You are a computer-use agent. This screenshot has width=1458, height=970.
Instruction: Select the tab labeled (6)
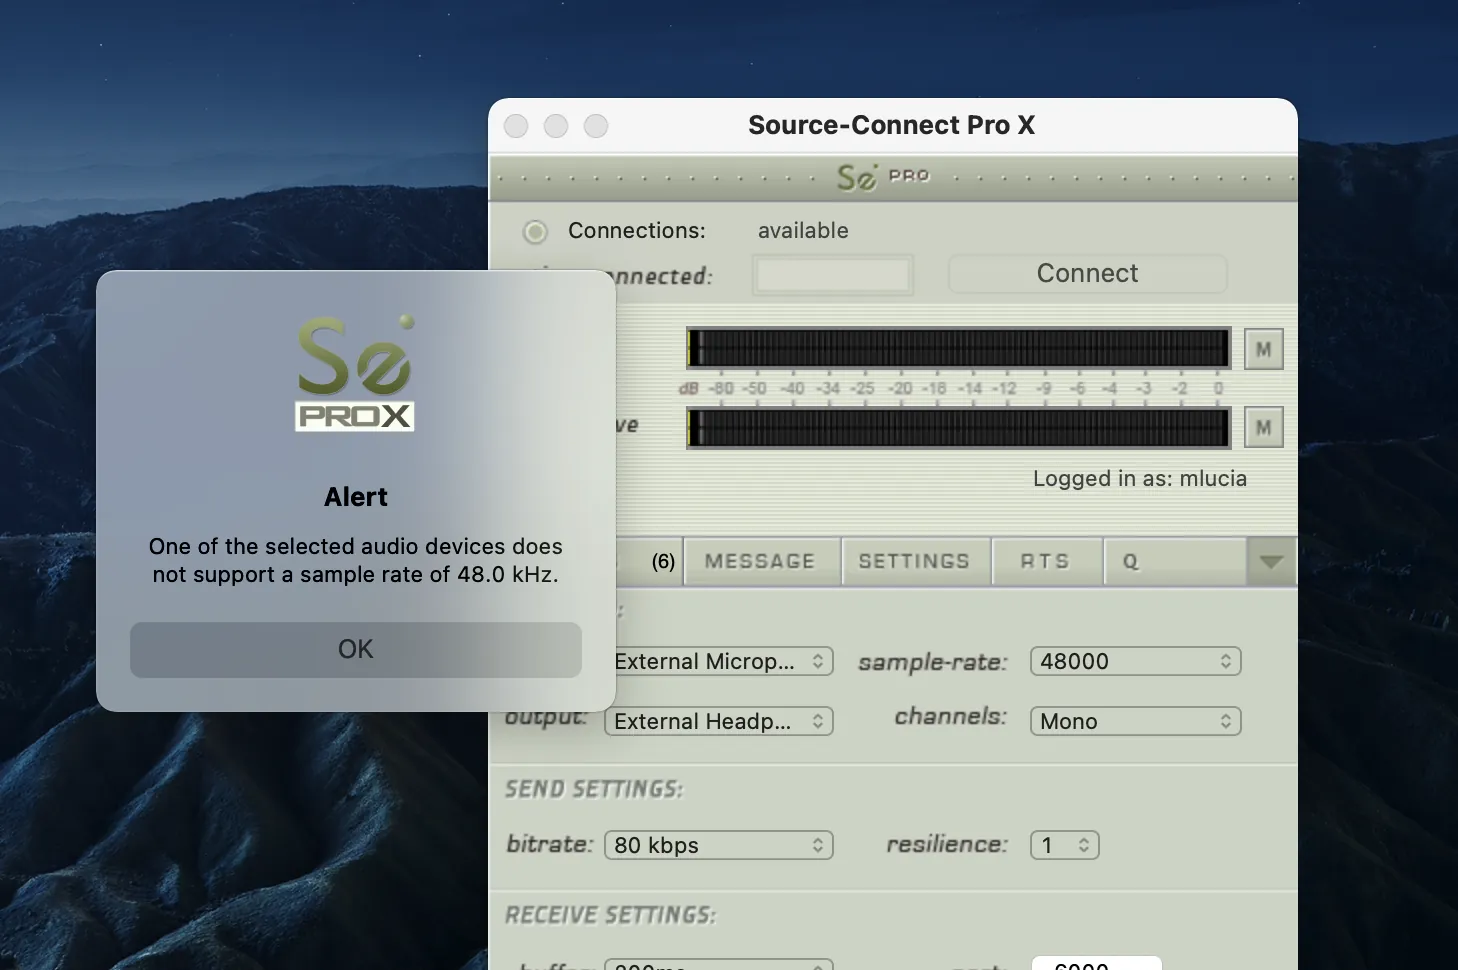650,561
